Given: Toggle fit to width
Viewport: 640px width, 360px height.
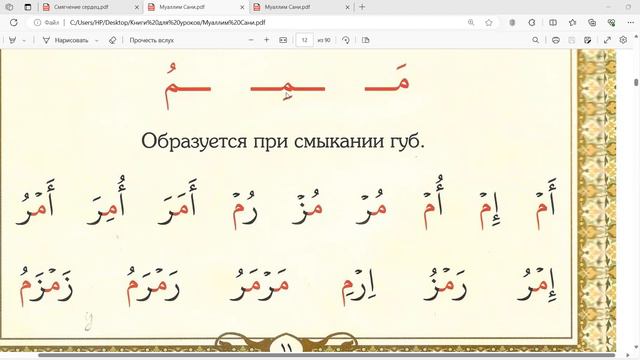Looking at the screenshot, I should (283, 40).
